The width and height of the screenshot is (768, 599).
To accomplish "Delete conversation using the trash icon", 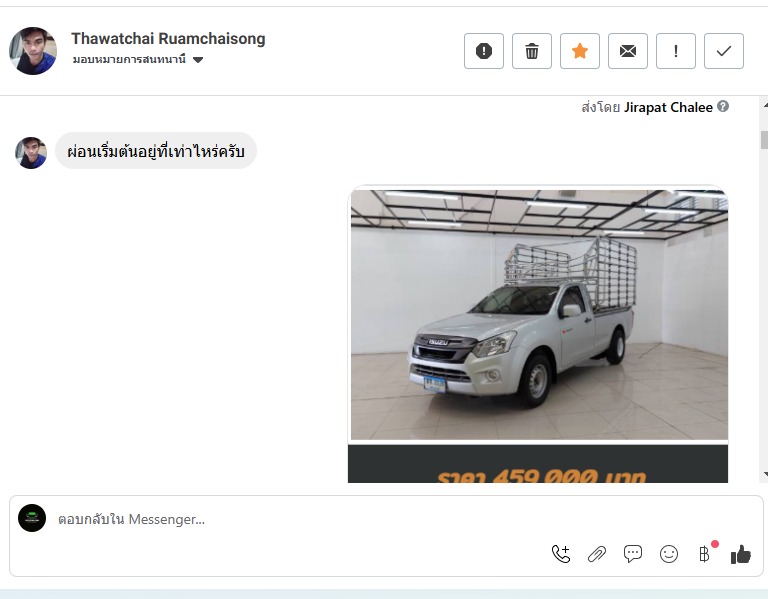I will tap(531, 51).
